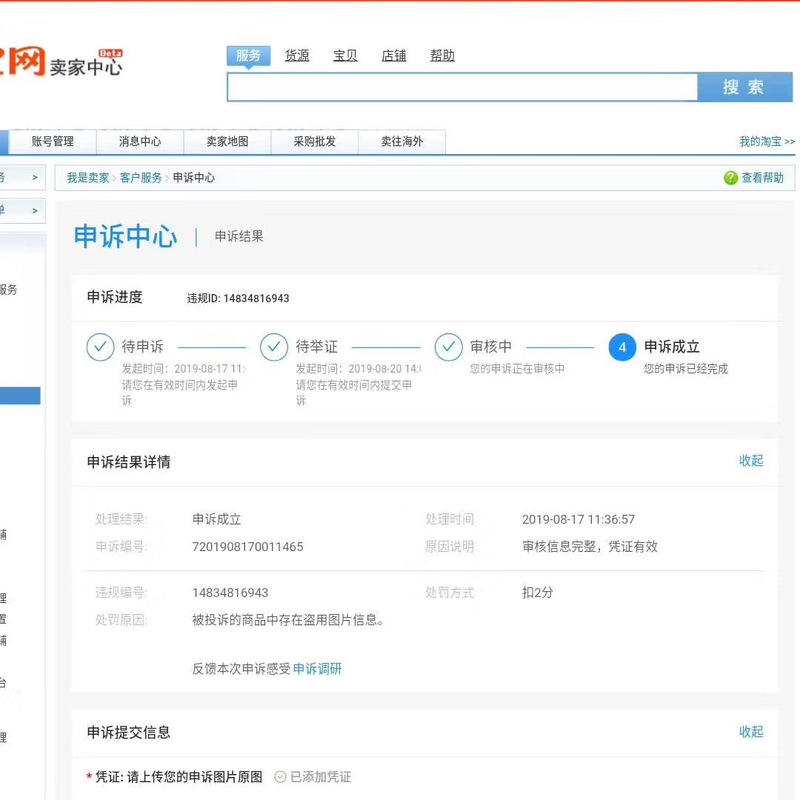Click the 待申诉 checkmark step circle
Image resolution: width=800 pixels, height=800 pixels.
click(x=100, y=347)
